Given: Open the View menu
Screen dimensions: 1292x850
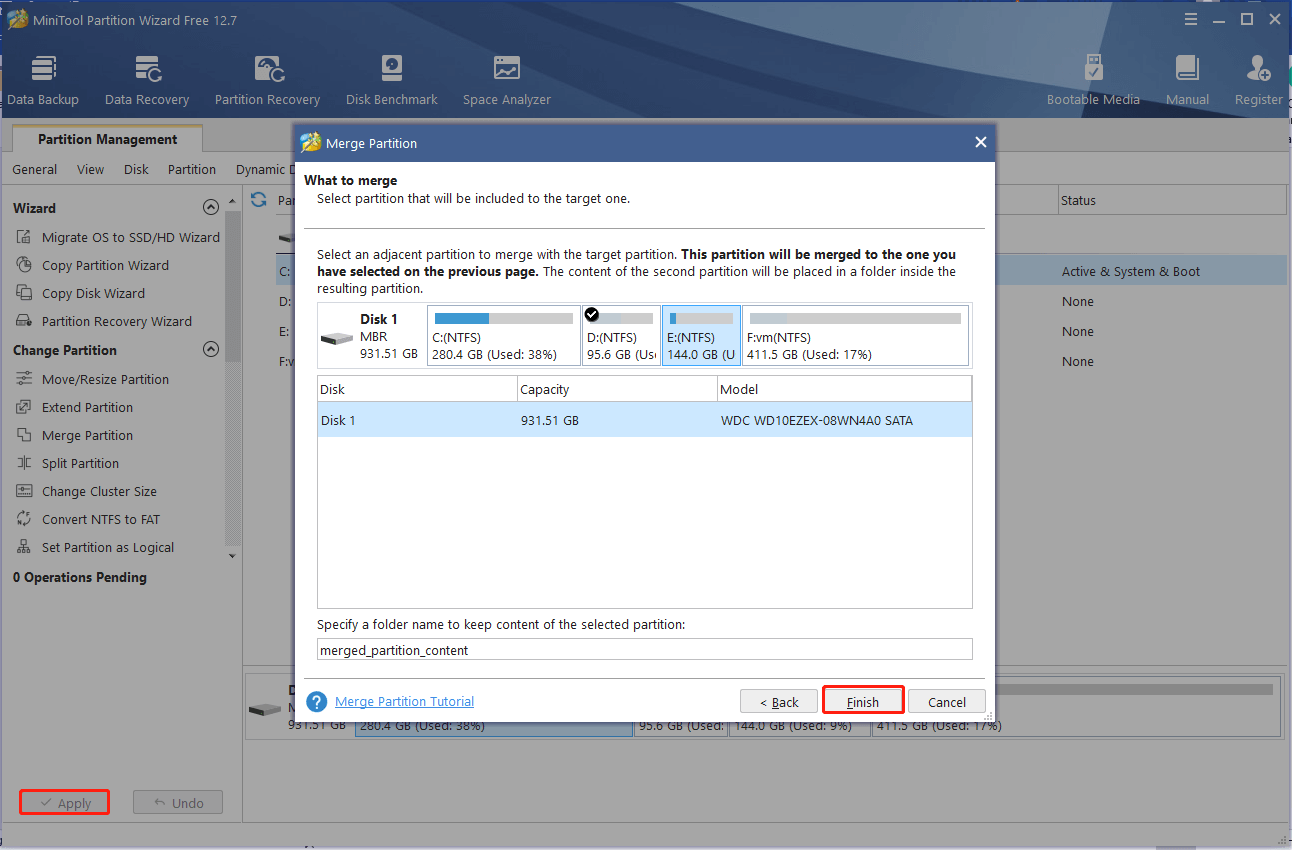Looking at the screenshot, I should 90,169.
